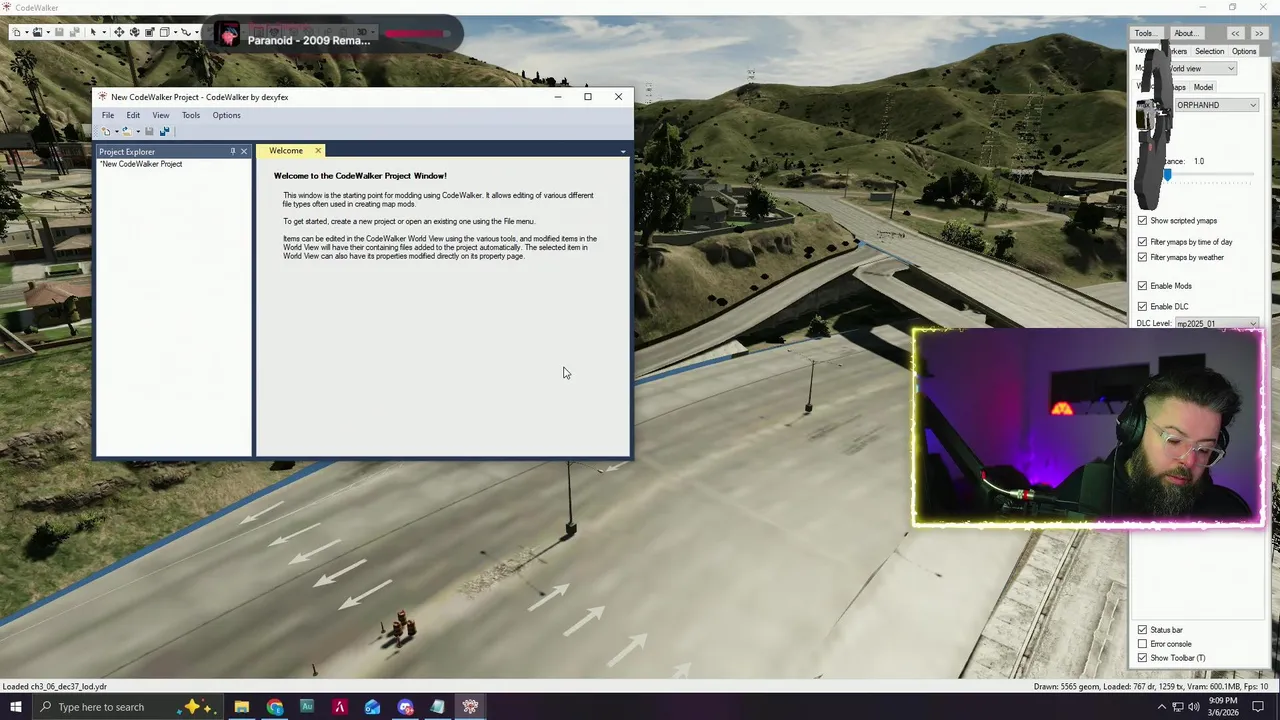Click the Tools... button in side panel
Screen dimensions: 1280x720
pos(1145,33)
